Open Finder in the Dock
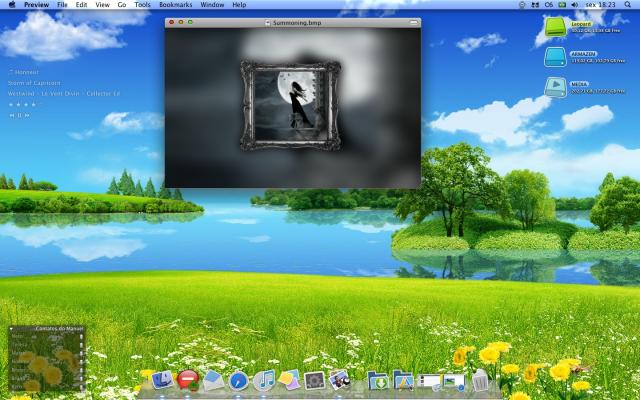Image resolution: width=640 pixels, height=400 pixels. 162,380
